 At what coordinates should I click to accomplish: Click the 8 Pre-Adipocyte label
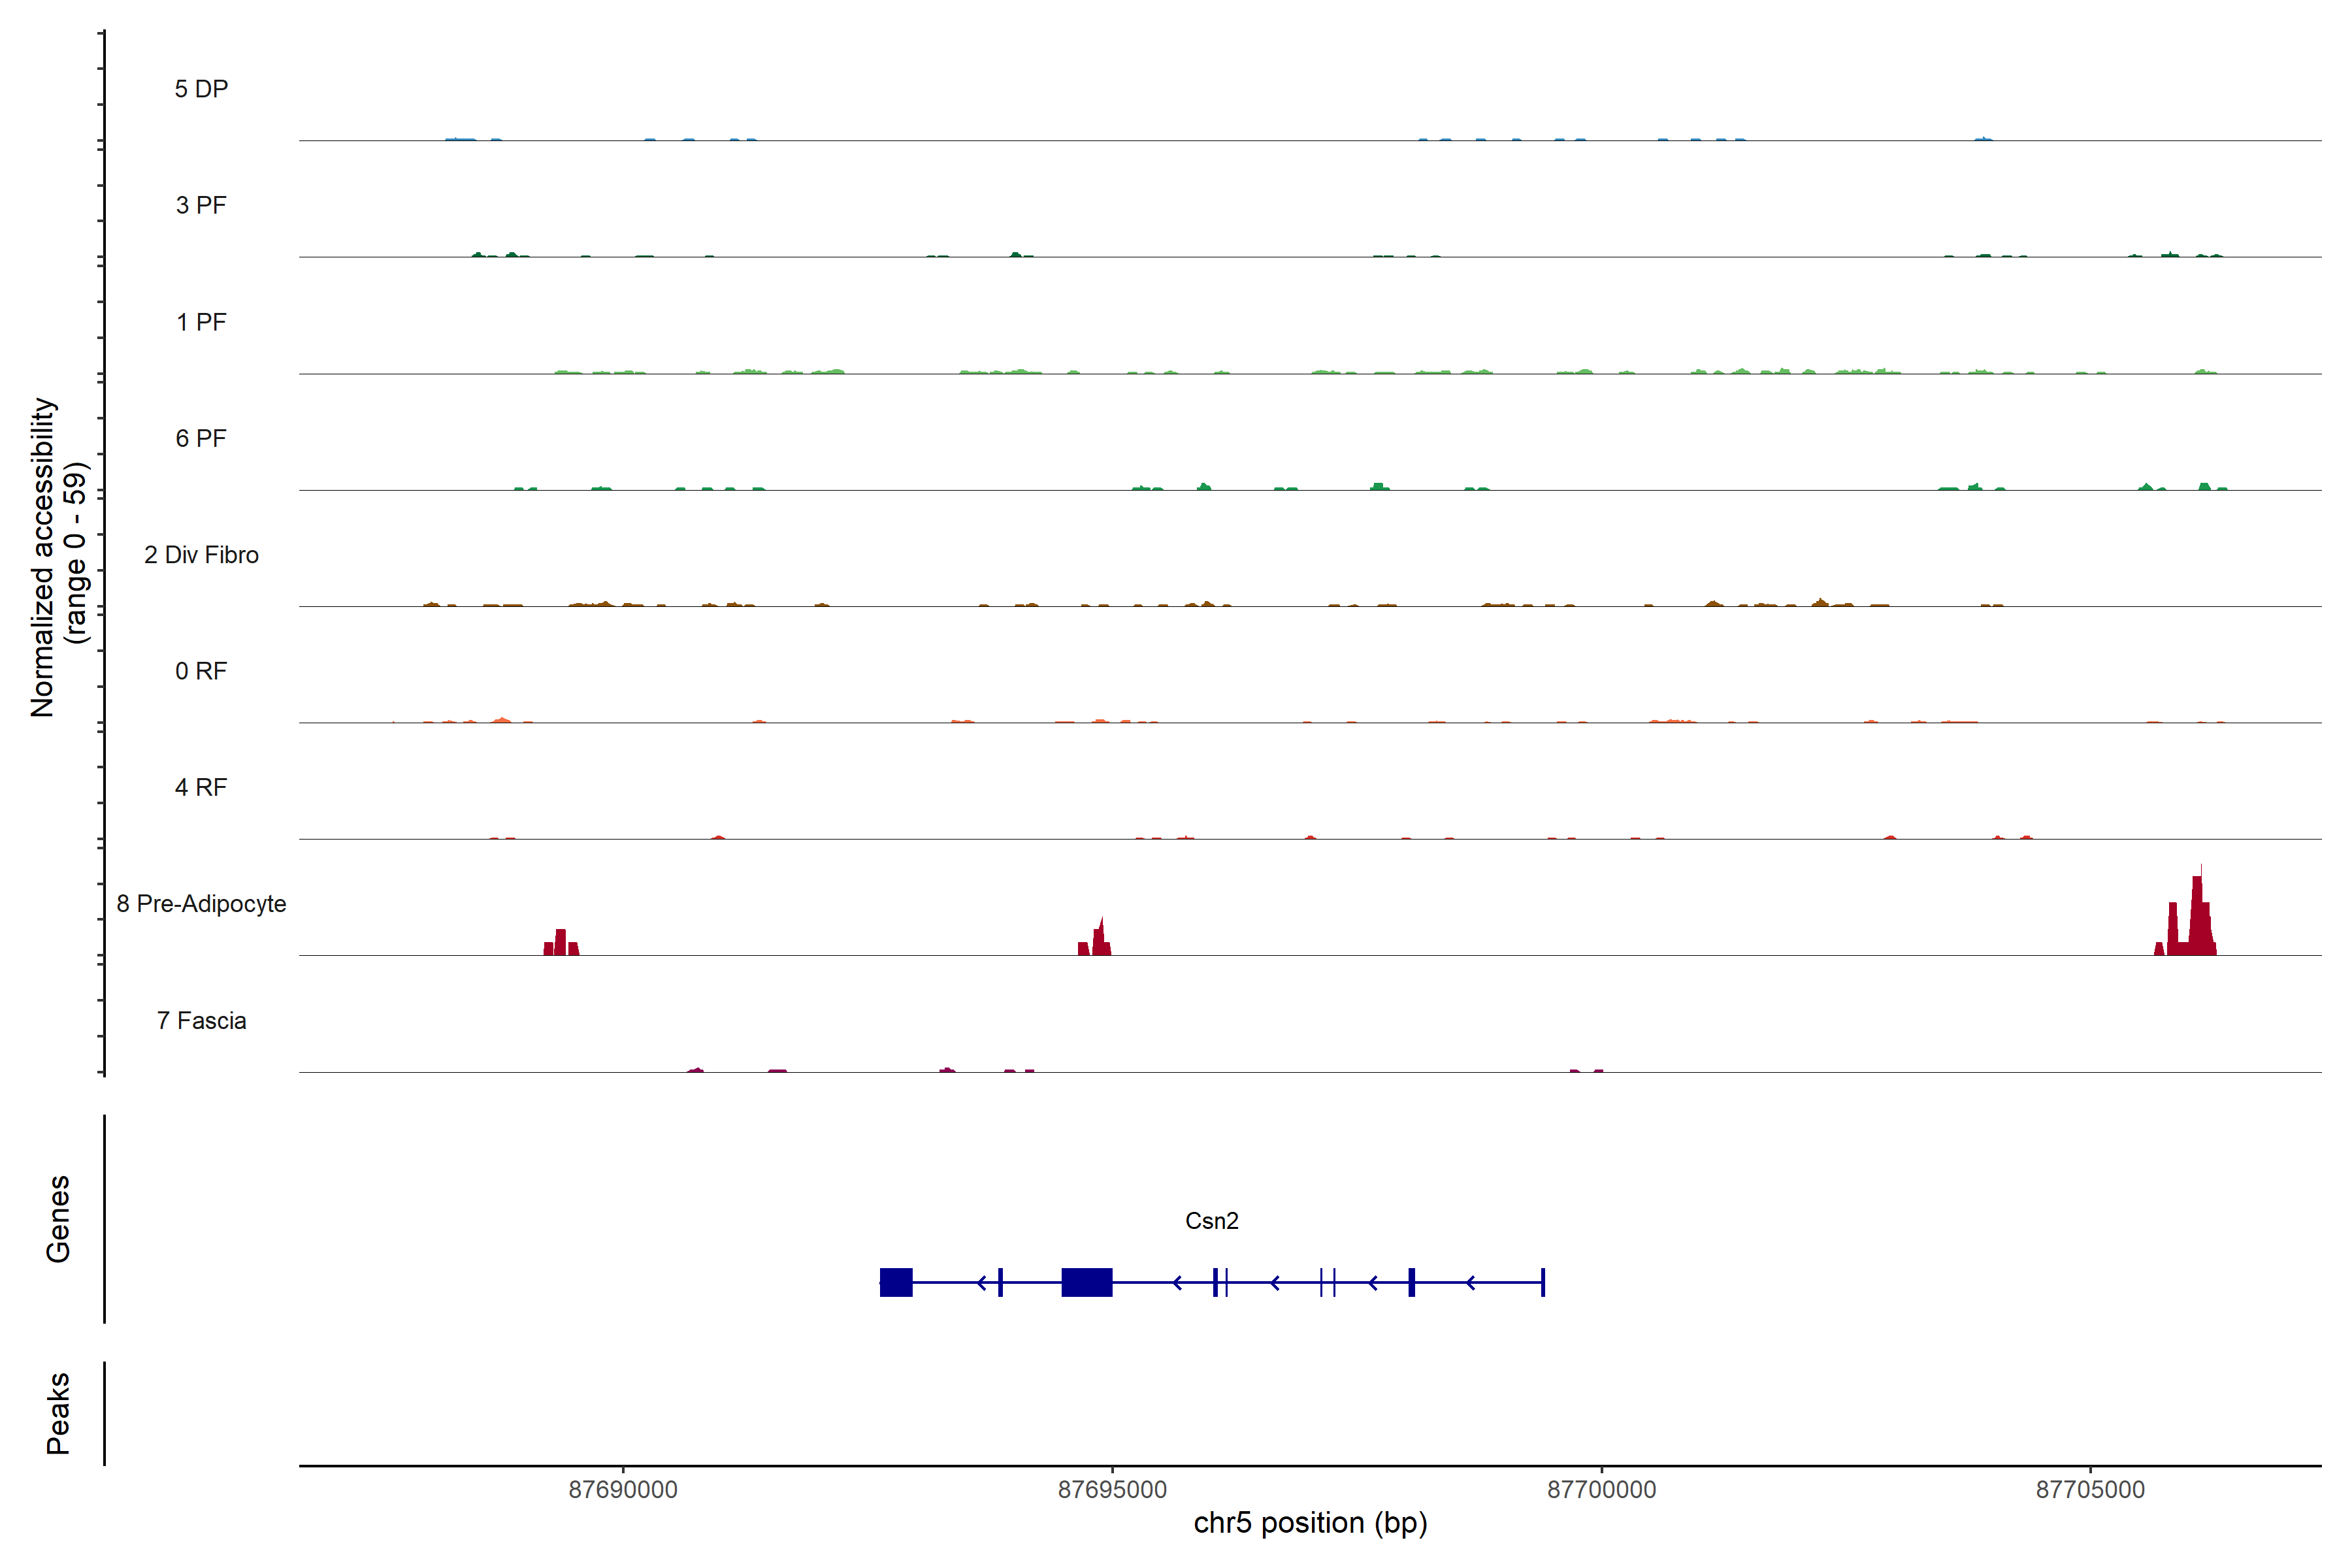(x=201, y=904)
